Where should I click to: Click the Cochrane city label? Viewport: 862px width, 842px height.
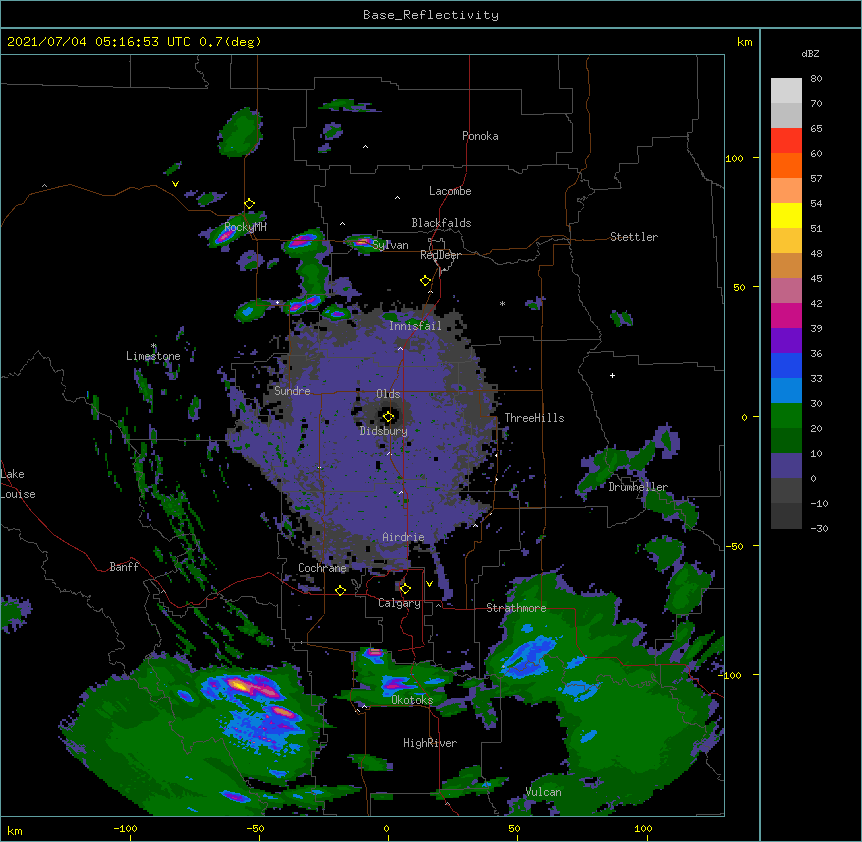click(x=322, y=568)
